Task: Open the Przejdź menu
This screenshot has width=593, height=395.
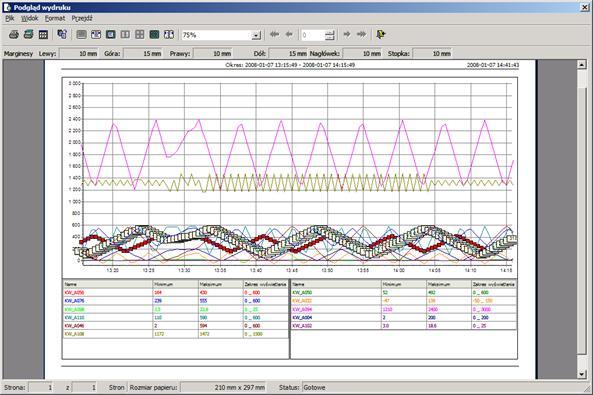Action: 82,18
